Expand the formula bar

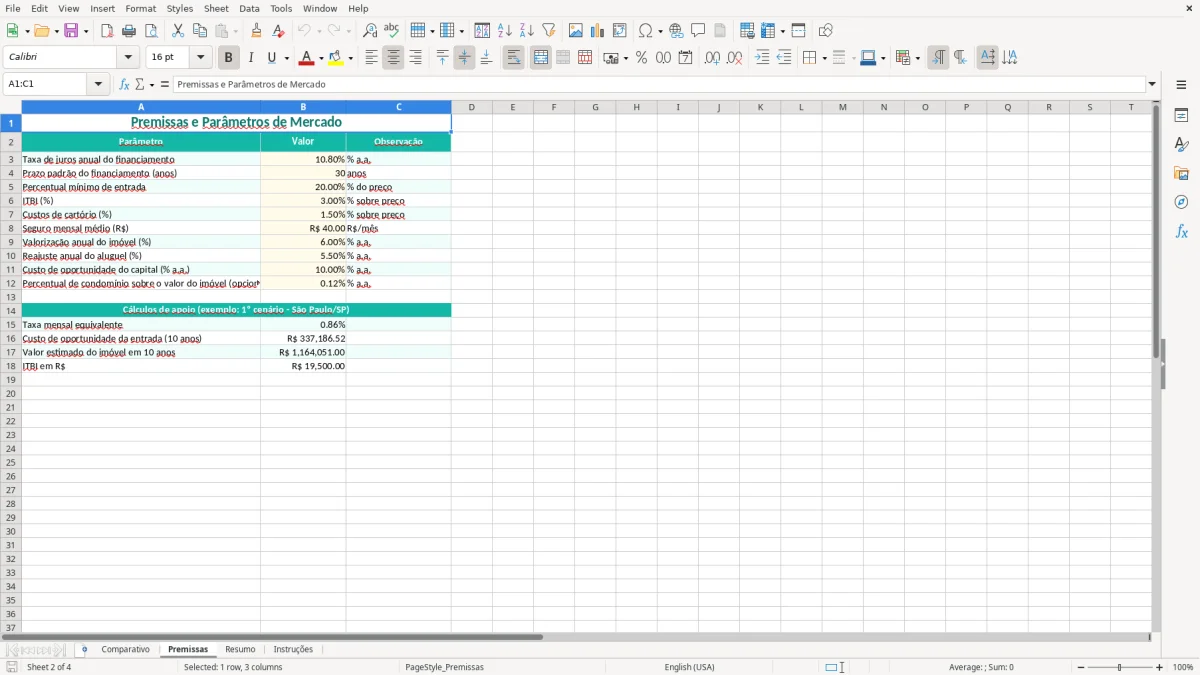[x=1152, y=85]
